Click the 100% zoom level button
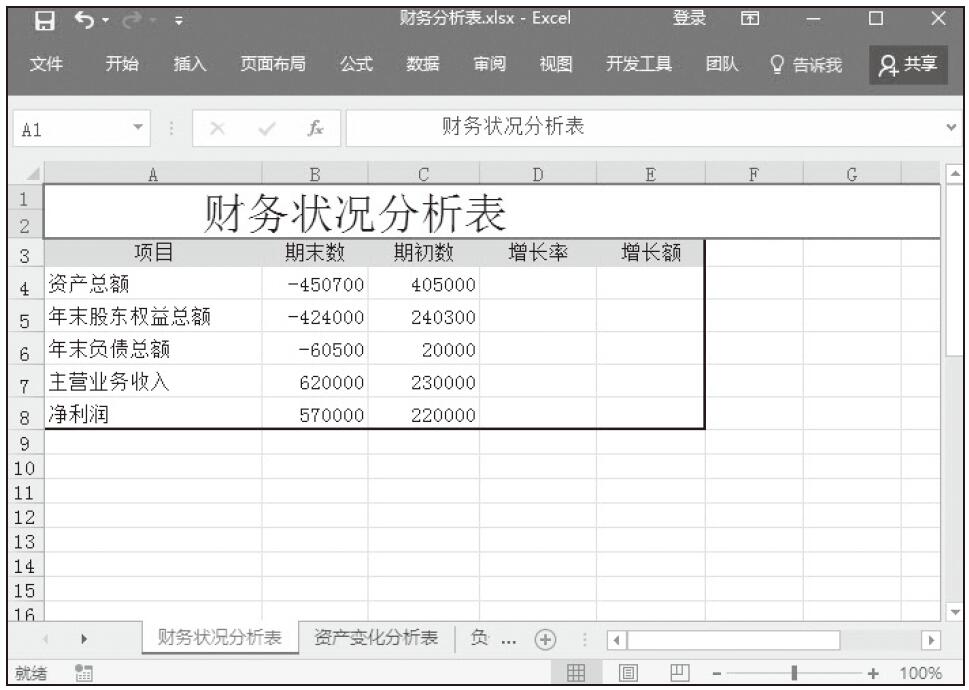This screenshot has width=969, height=690. [919, 673]
